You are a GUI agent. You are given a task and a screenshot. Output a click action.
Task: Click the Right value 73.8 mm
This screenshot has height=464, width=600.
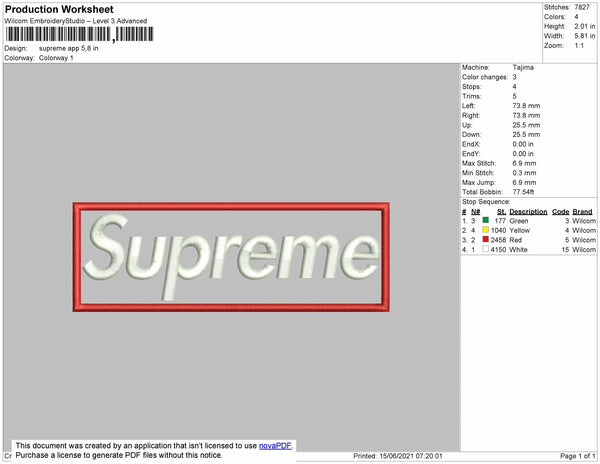point(527,115)
